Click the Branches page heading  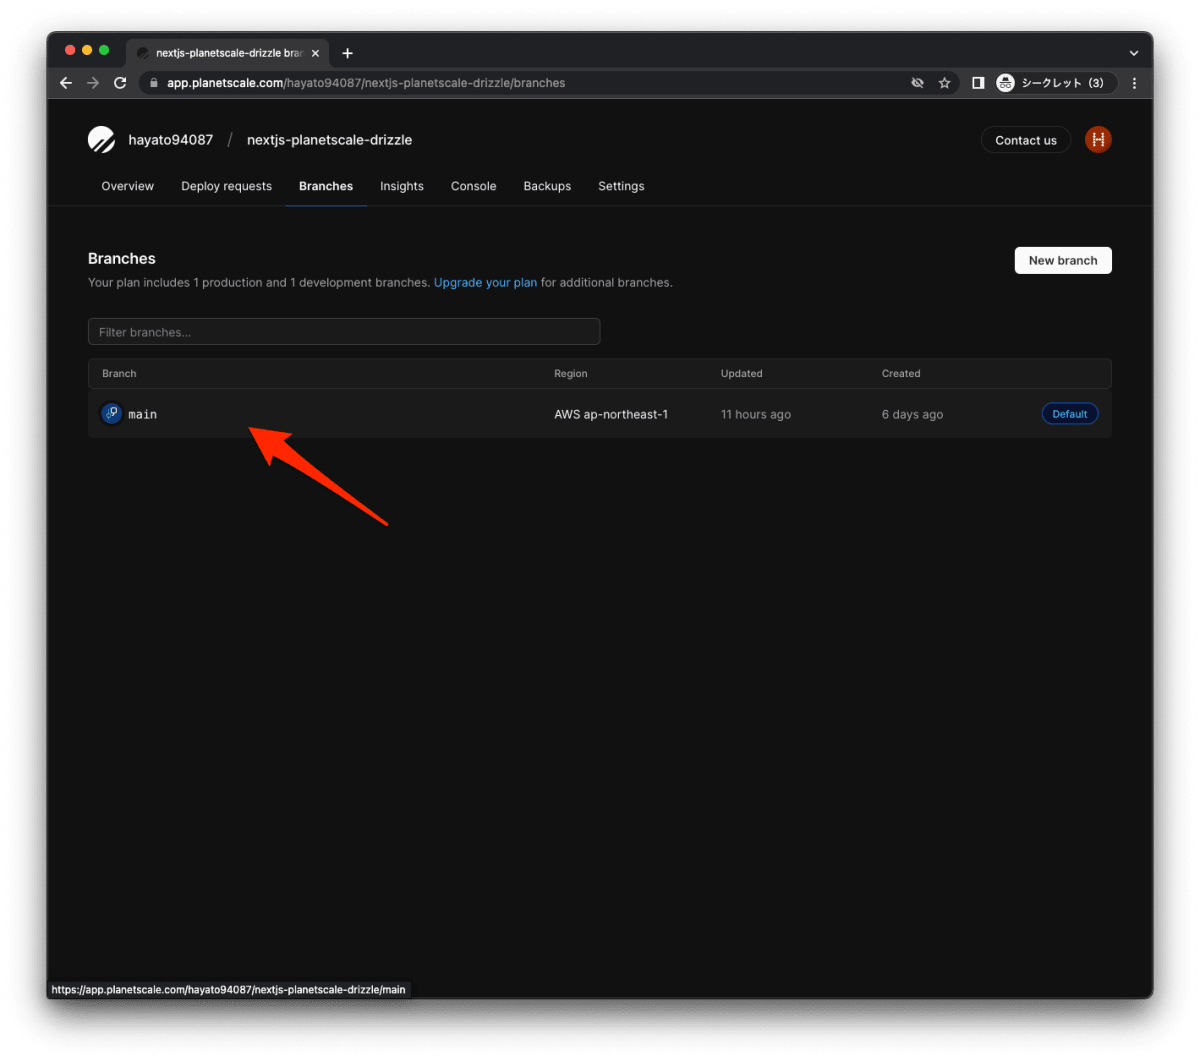pyautogui.click(x=122, y=258)
